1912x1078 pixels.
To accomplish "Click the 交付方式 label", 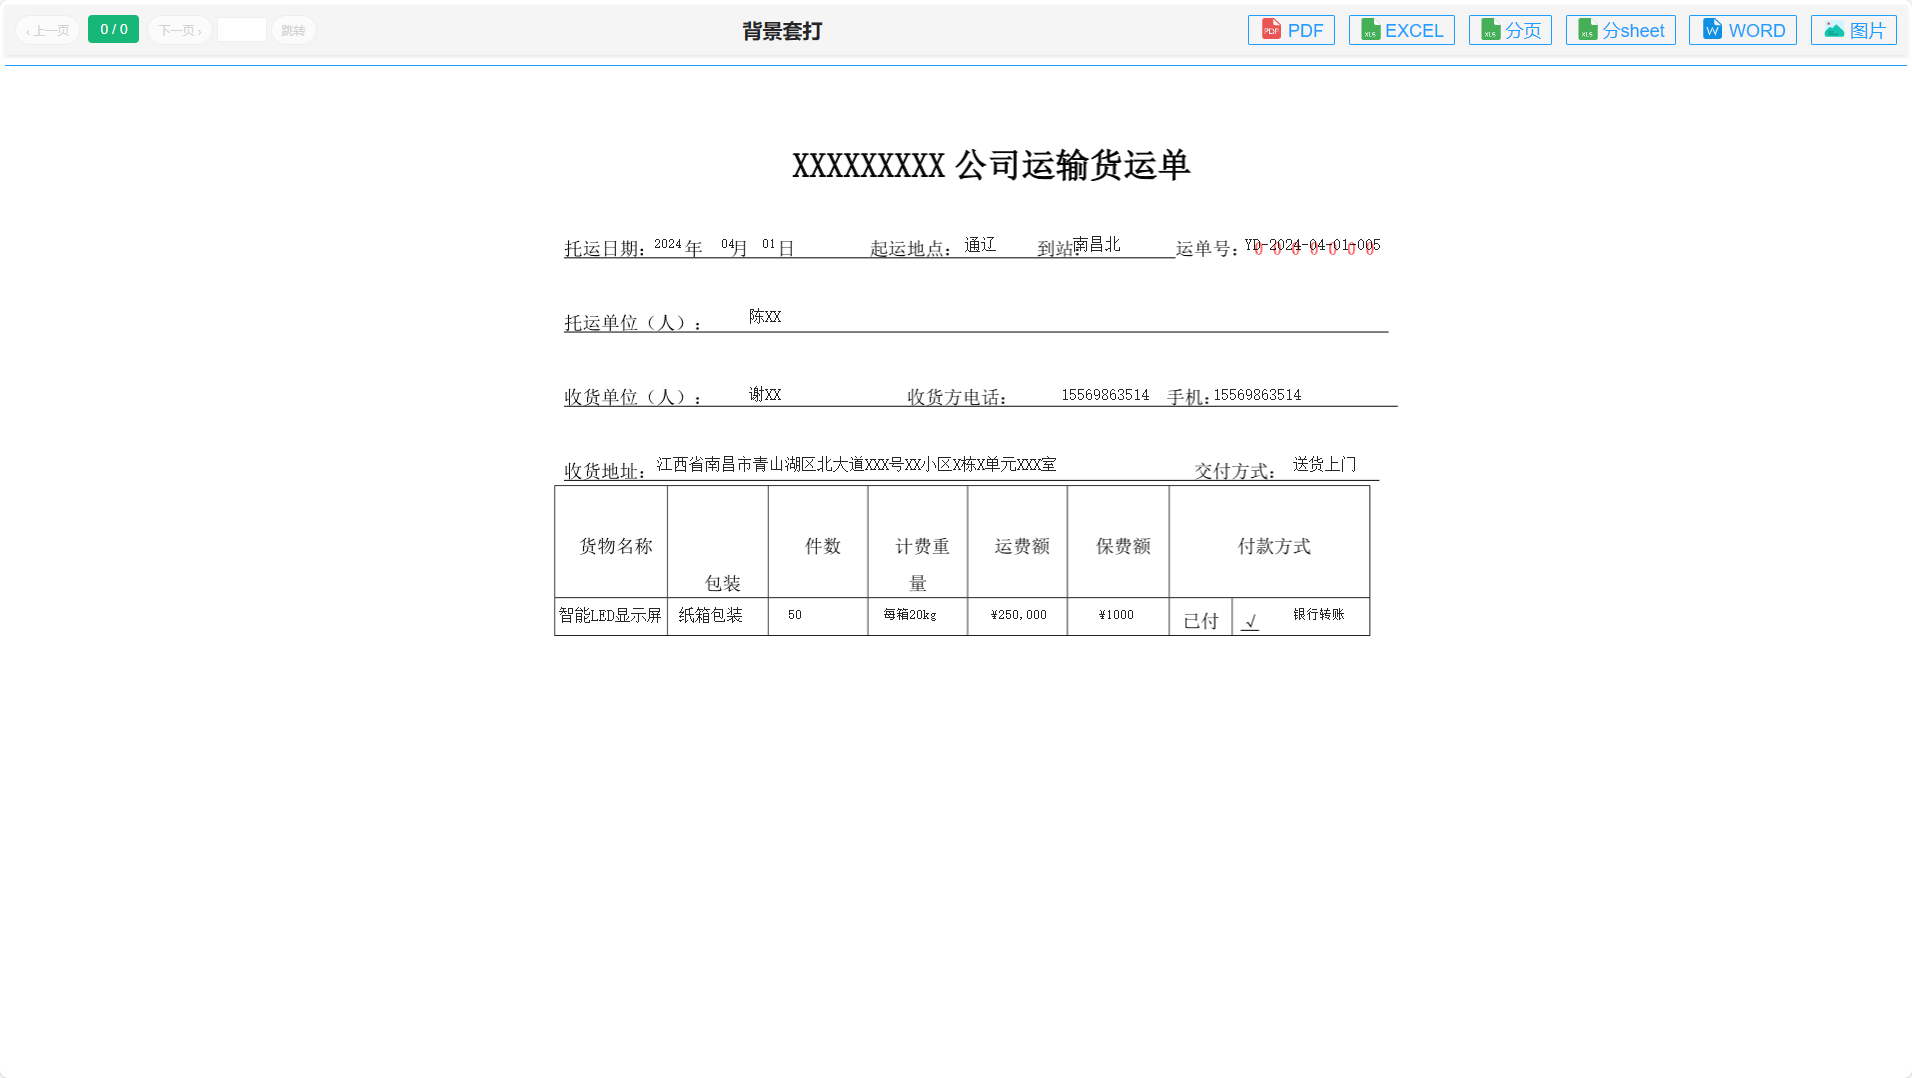I will 1234,471.
